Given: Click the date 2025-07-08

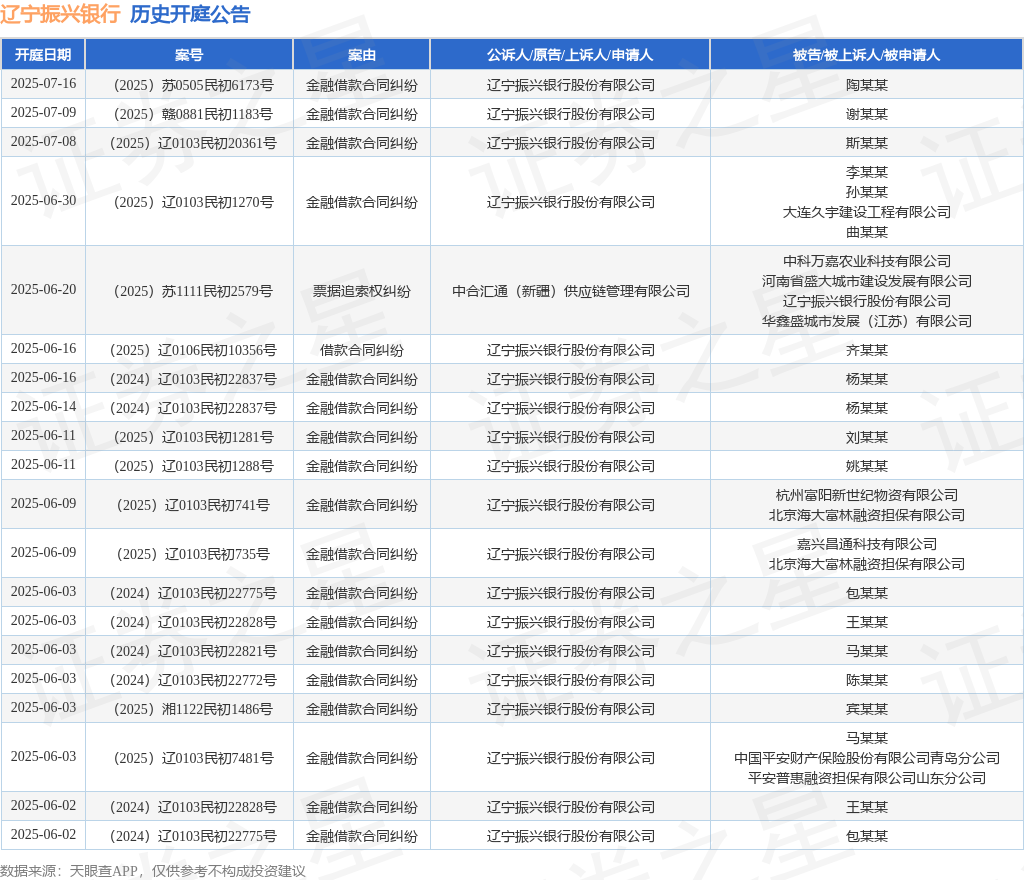Looking at the screenshot, I should point(43,141).
